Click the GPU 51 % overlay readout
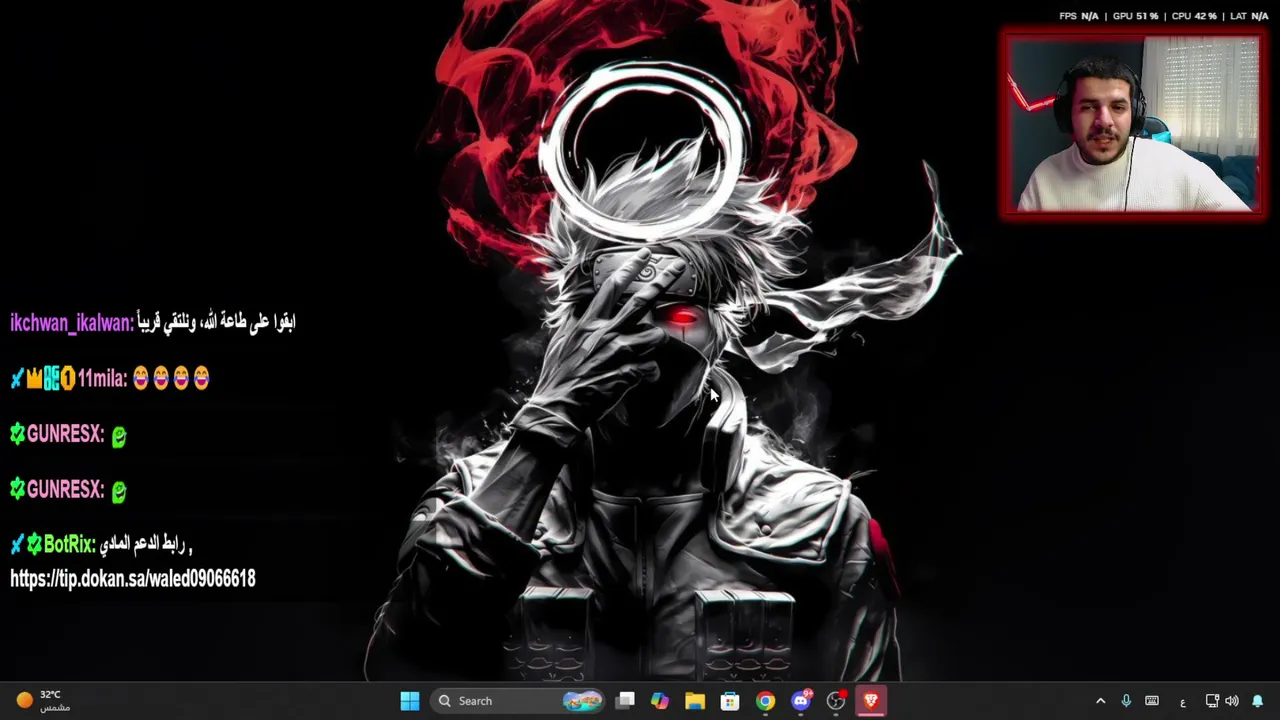Screen dimensions: 1280x720 pyautogui.click(x=1135, y=16)
